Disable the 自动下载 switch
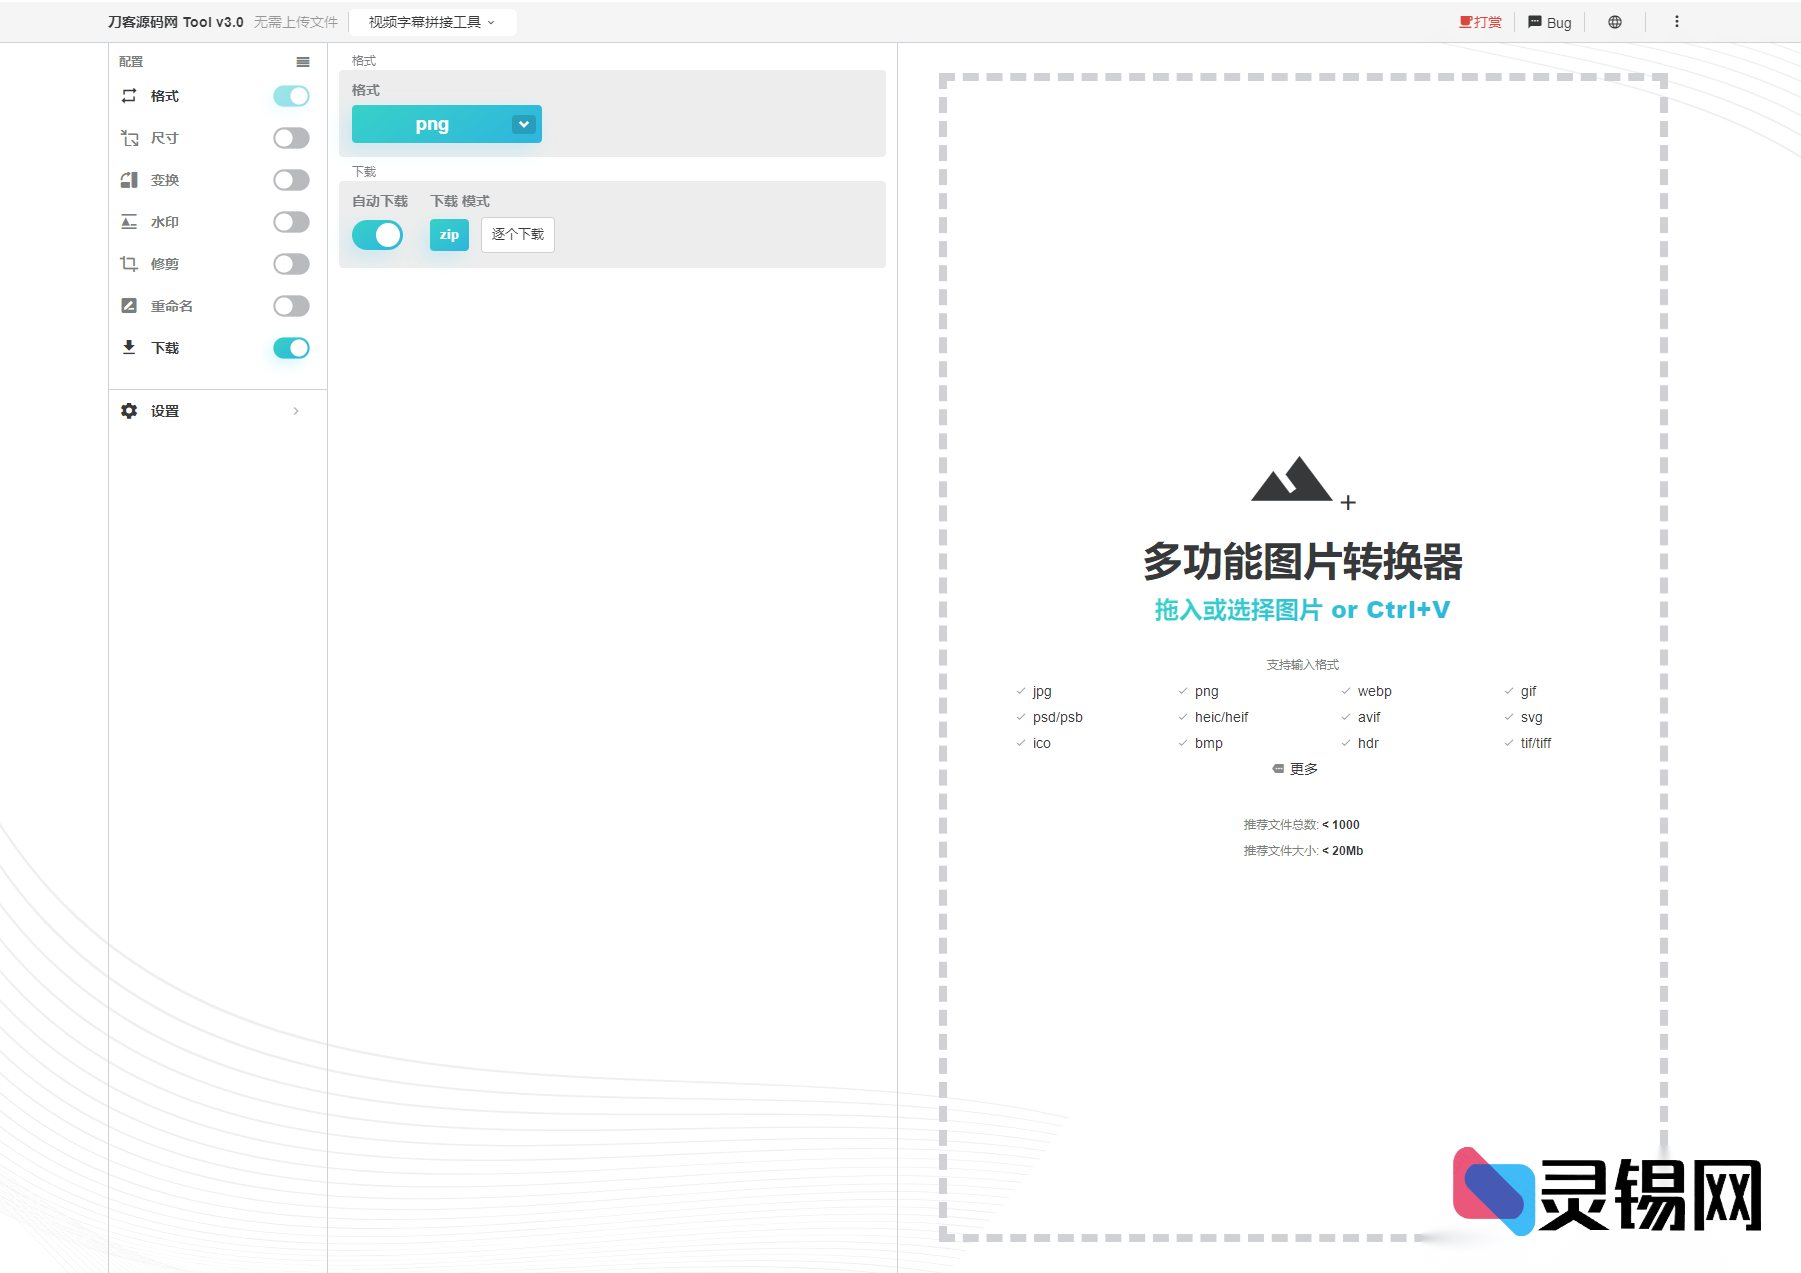This screenshot has width=1801, height=1273. [378, 235]
